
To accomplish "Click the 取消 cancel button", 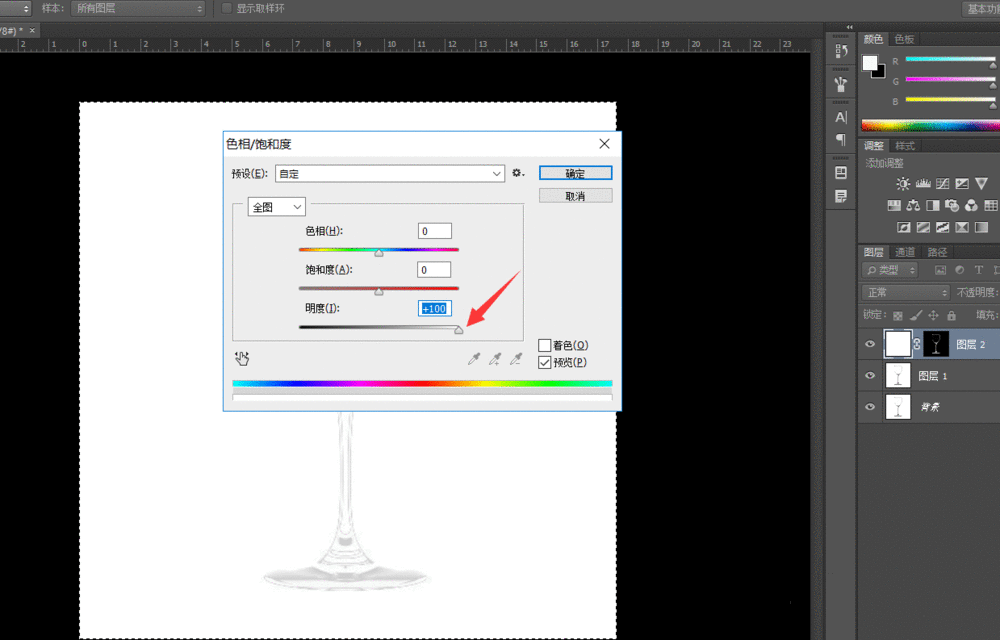I will [x=575, y=194].
